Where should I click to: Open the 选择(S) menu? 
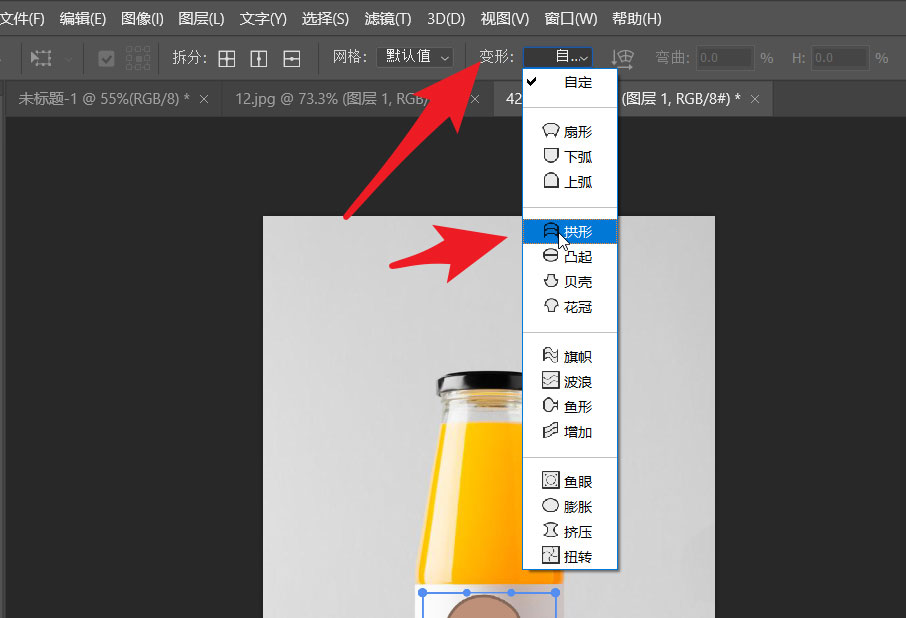point(325,19)
